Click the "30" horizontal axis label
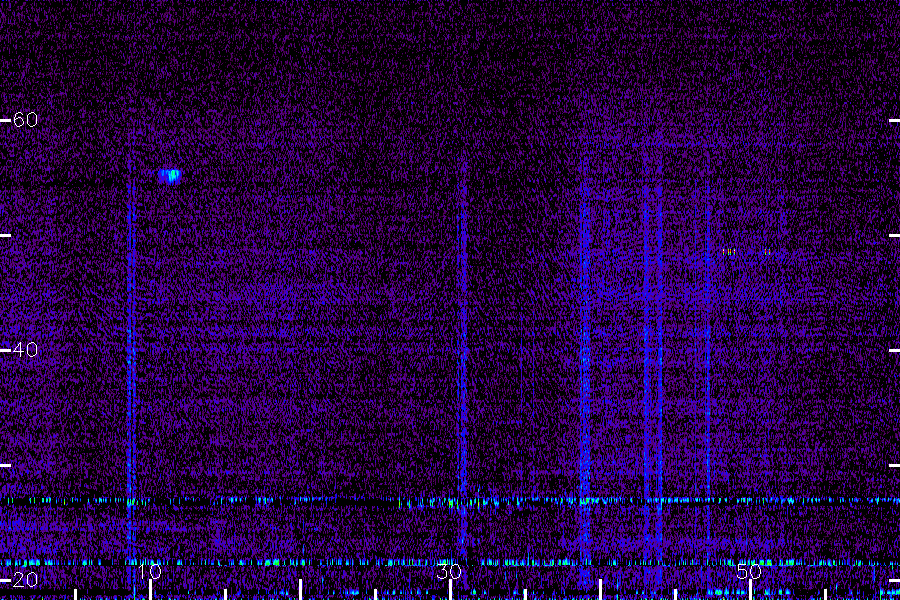 (x=449, y=571)
